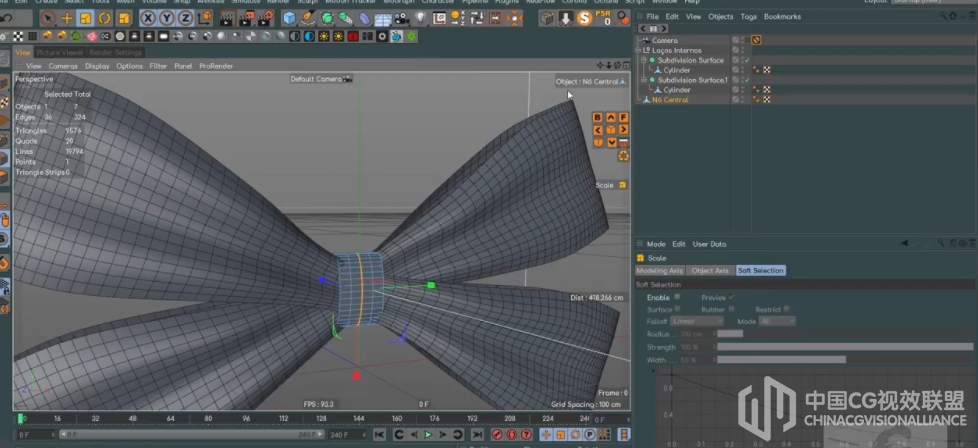The image size is (978, 448).
Task: Add a Camera object from toolbar
Action: click(402, 18)
